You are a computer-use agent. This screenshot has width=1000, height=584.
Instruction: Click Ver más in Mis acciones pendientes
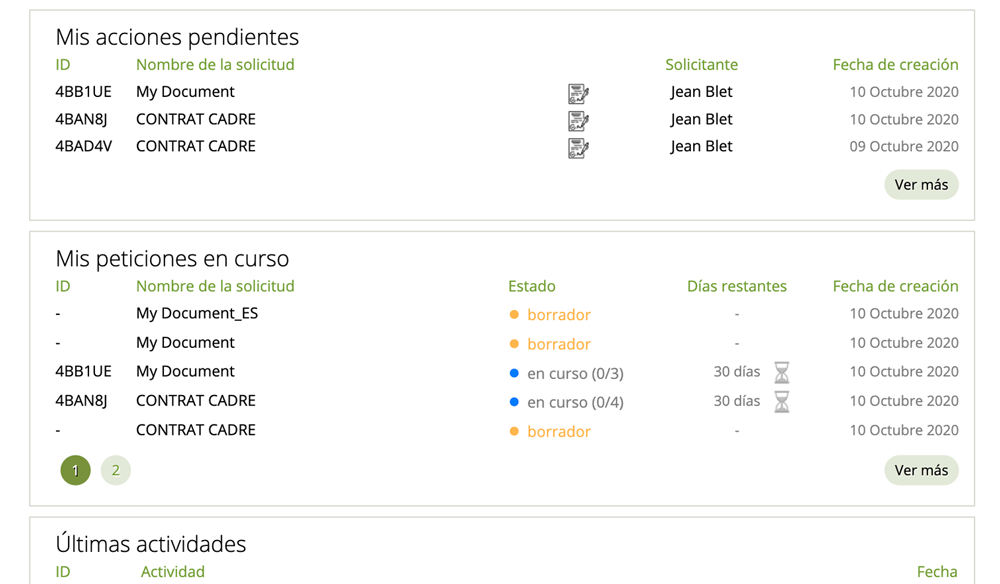[921, 184]
